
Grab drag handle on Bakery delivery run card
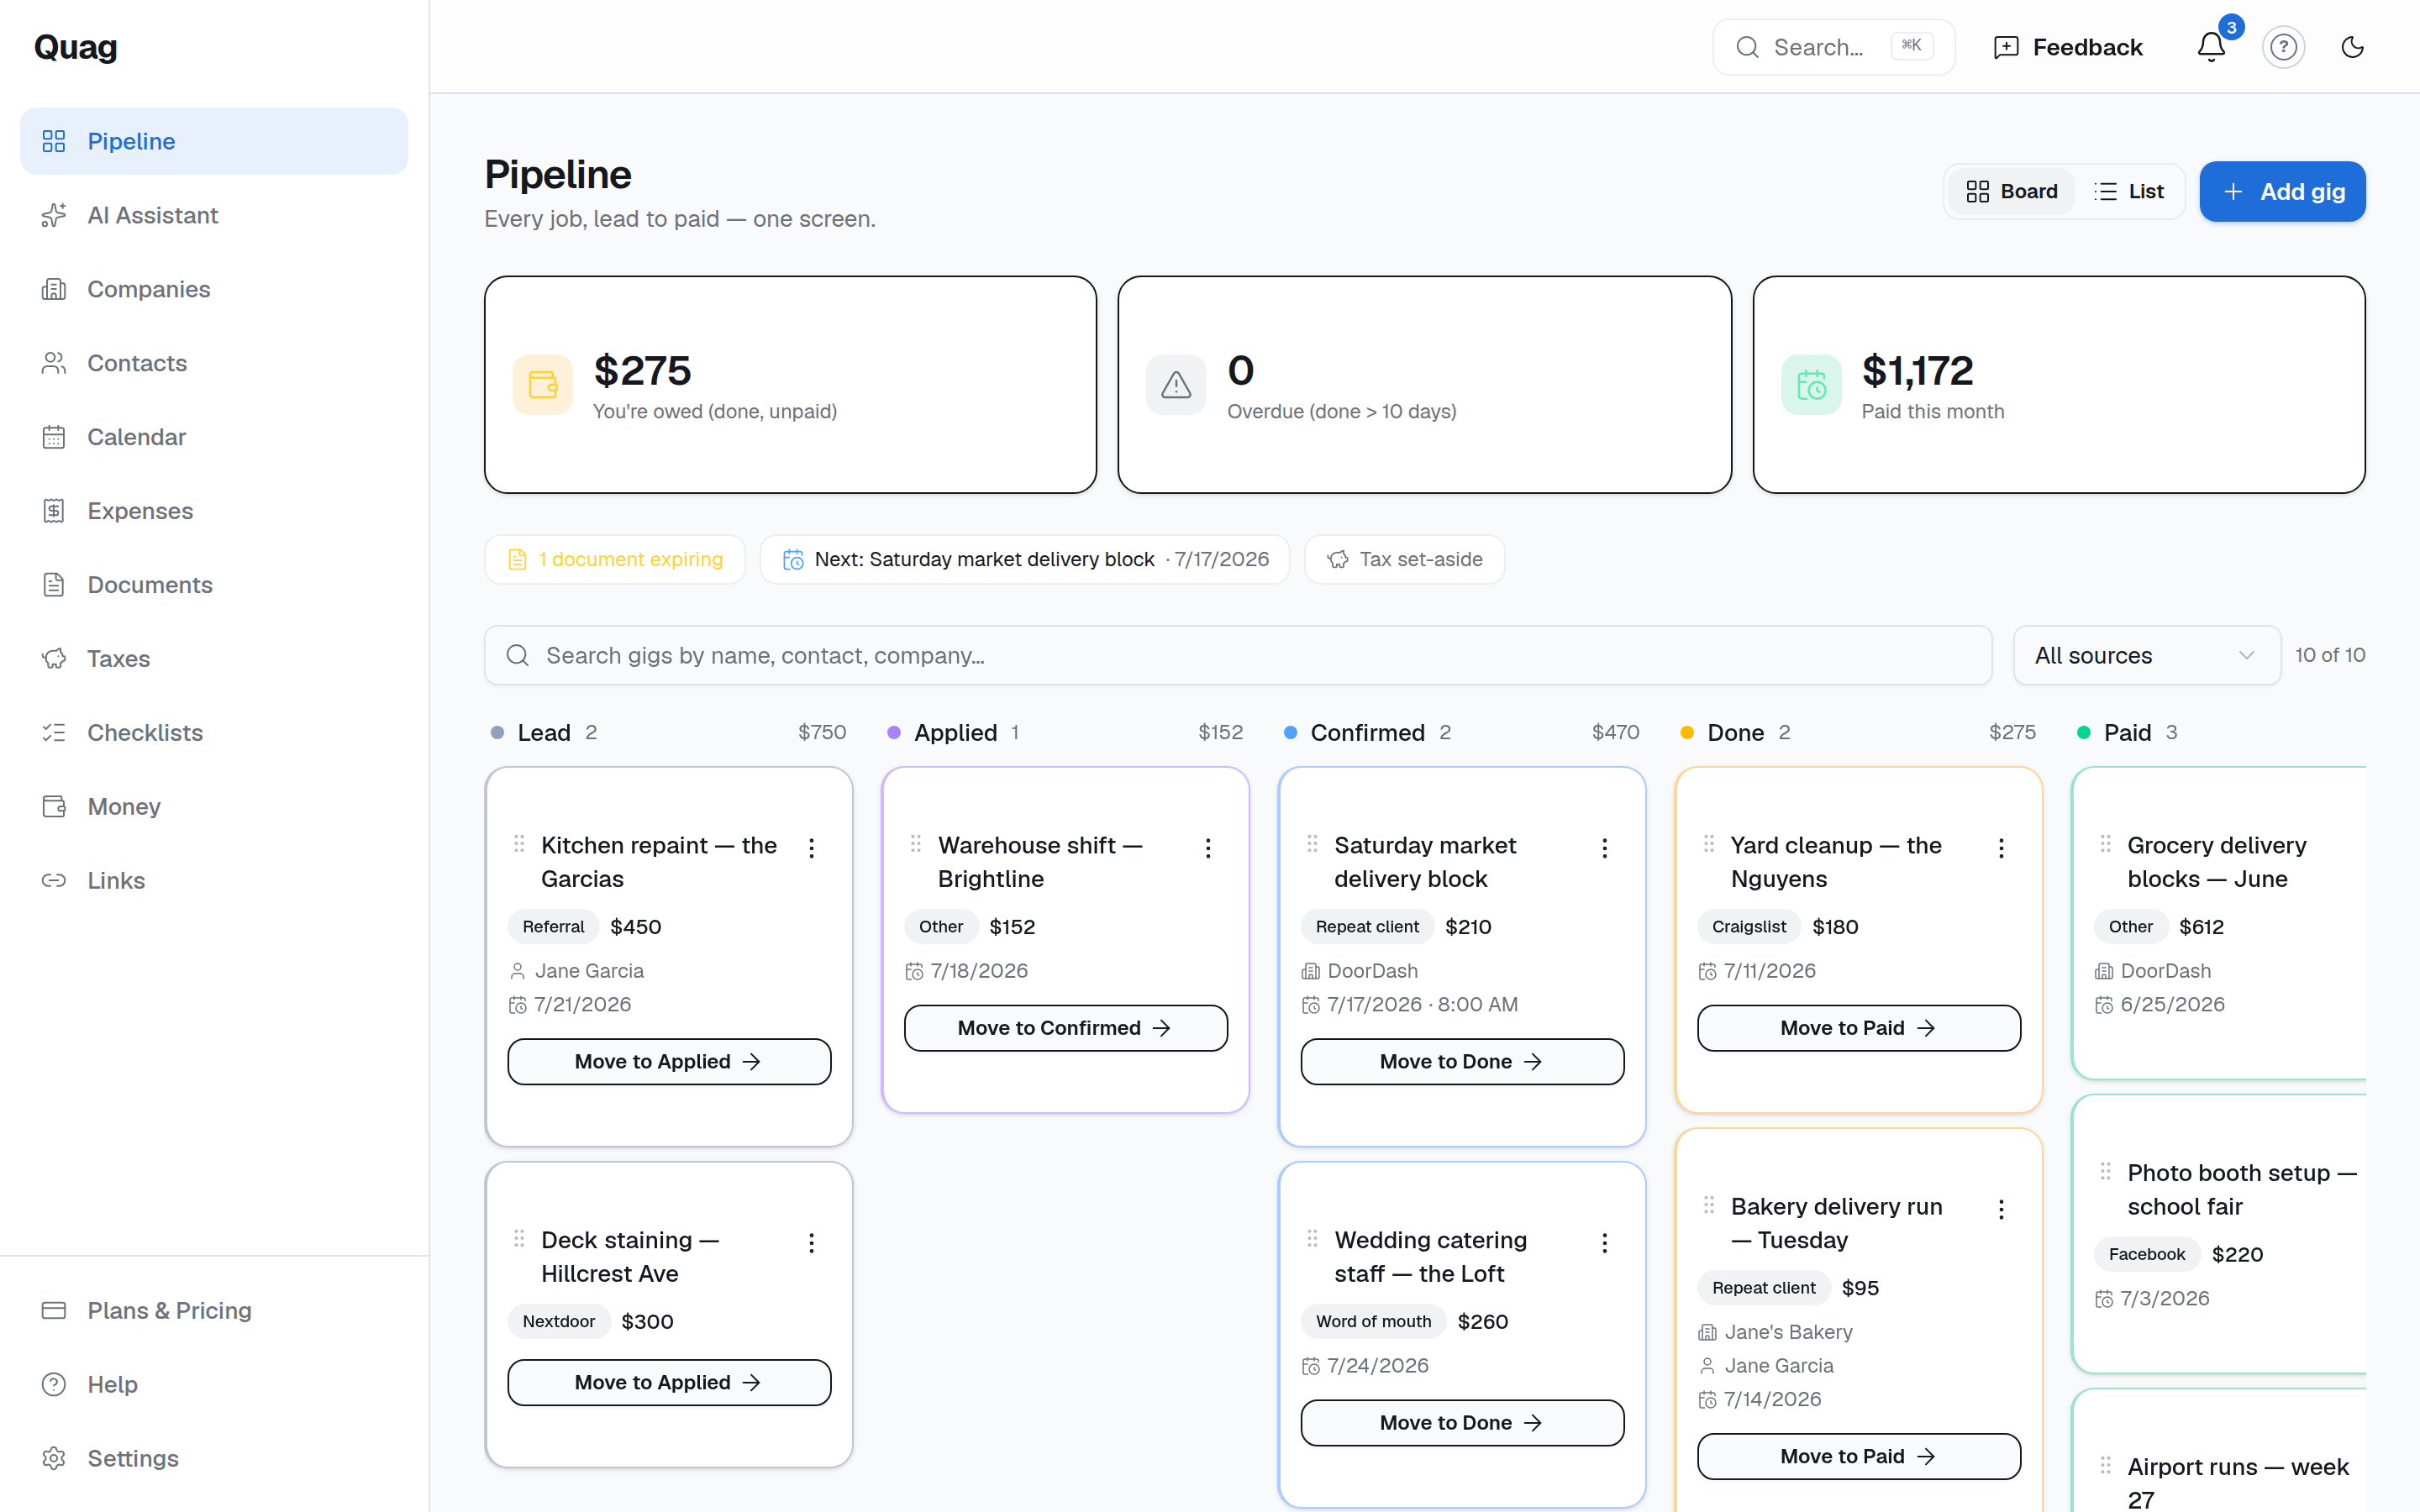[x=1709, y=1205]
